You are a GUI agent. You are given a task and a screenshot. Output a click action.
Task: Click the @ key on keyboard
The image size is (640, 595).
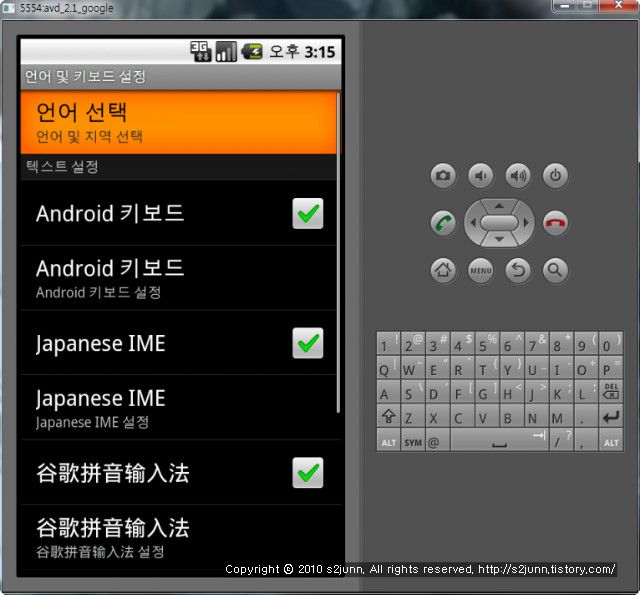tap(438, 440)
